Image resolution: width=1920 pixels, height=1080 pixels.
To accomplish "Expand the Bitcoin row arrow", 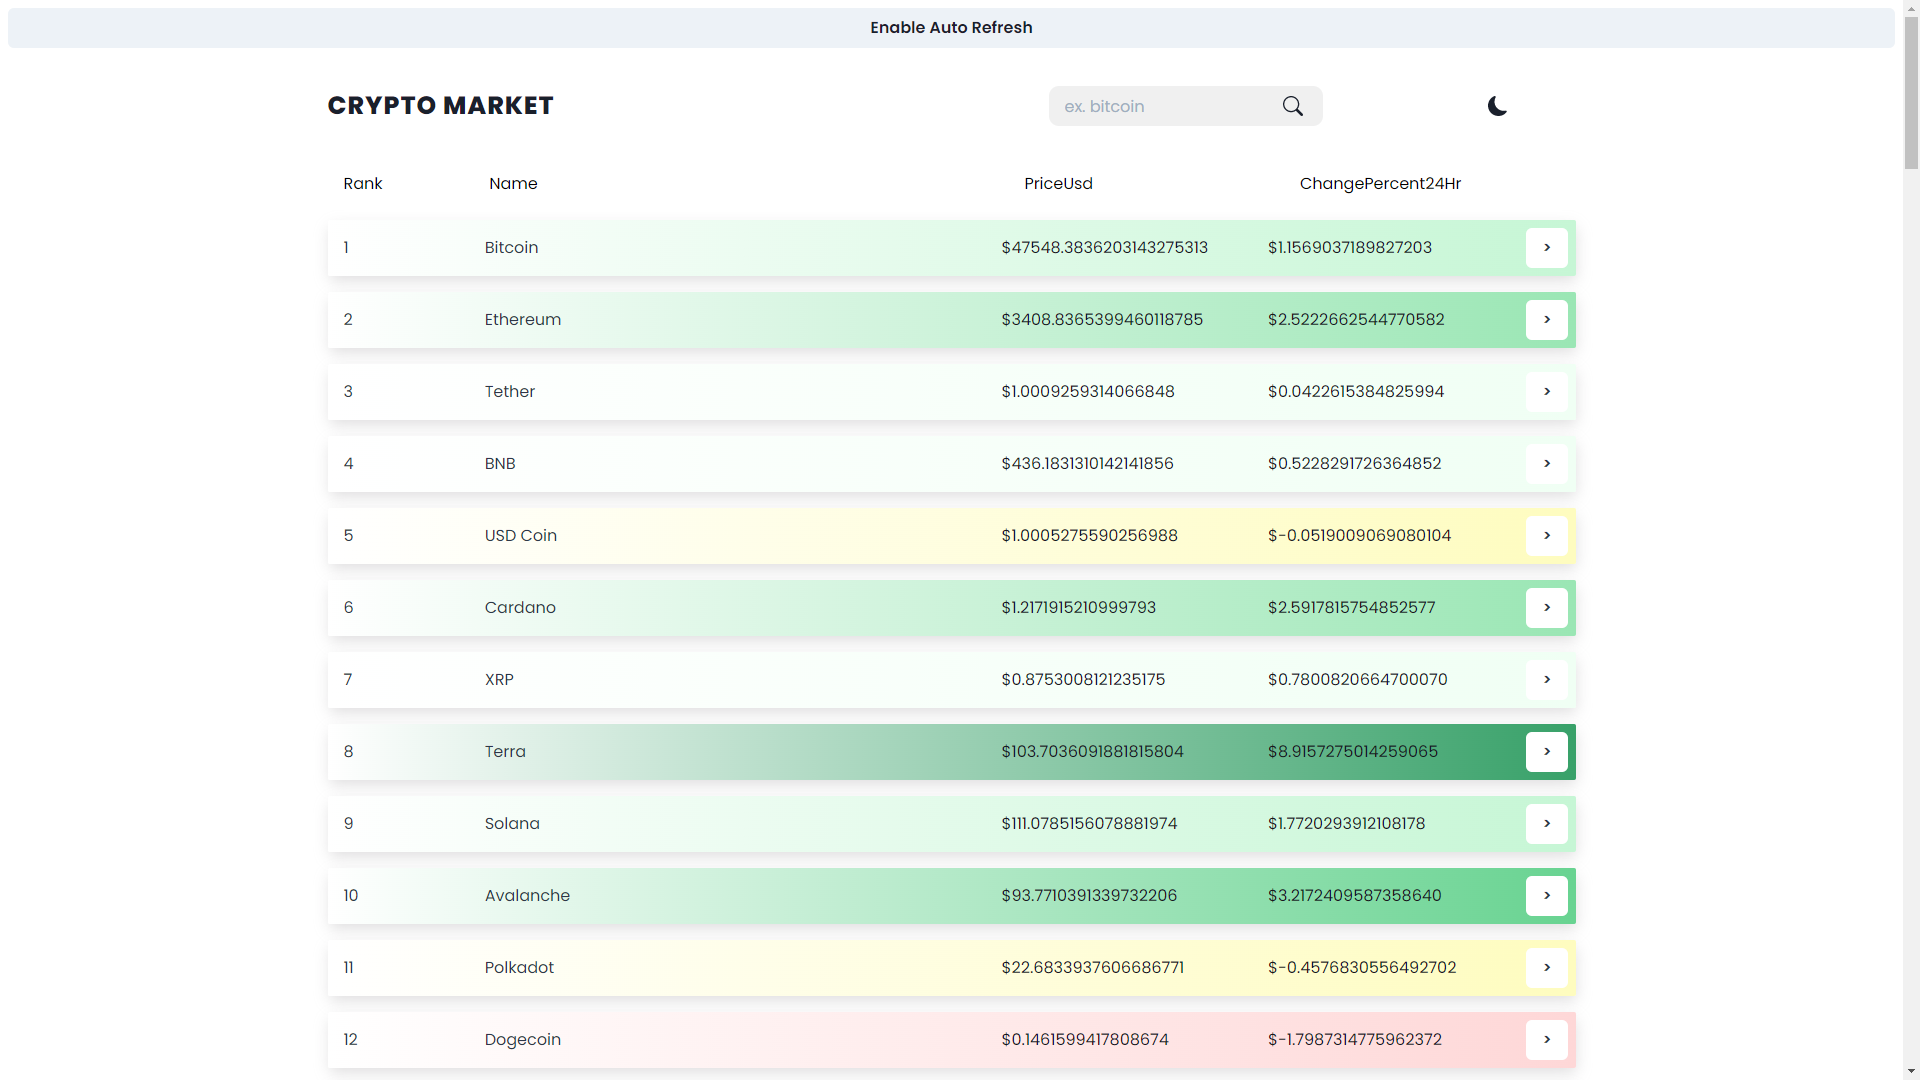I will click(x=1546, y=248).
